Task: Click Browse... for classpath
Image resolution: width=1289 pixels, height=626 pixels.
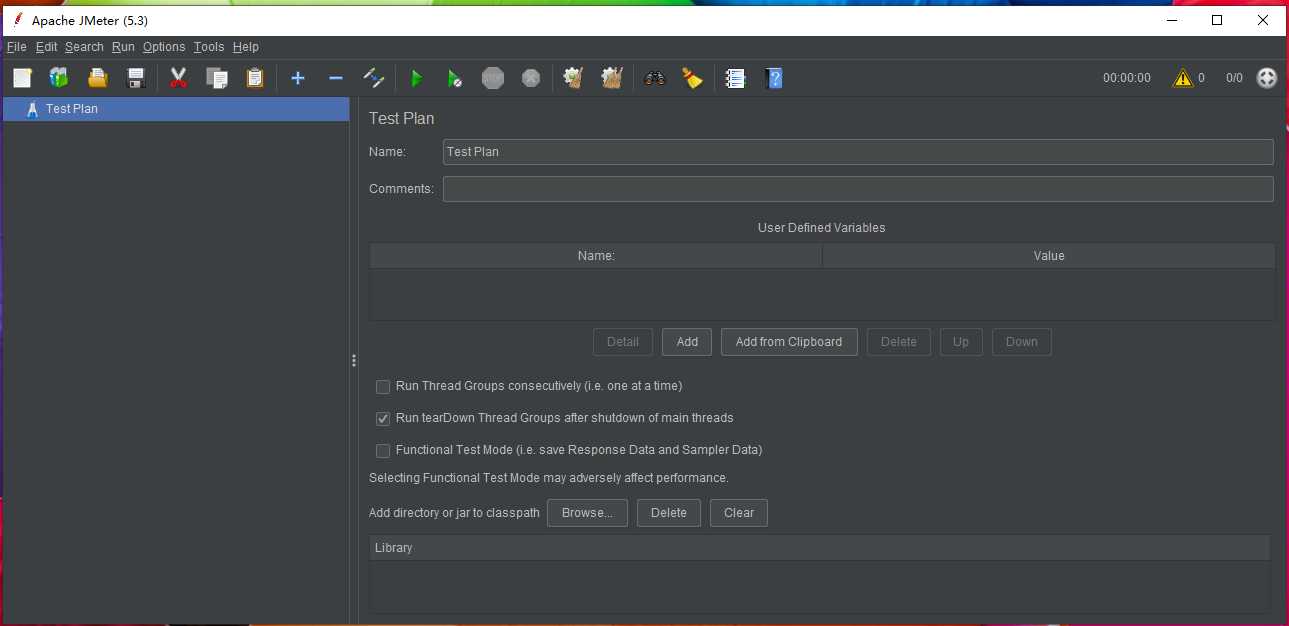Action: [587, 513]
